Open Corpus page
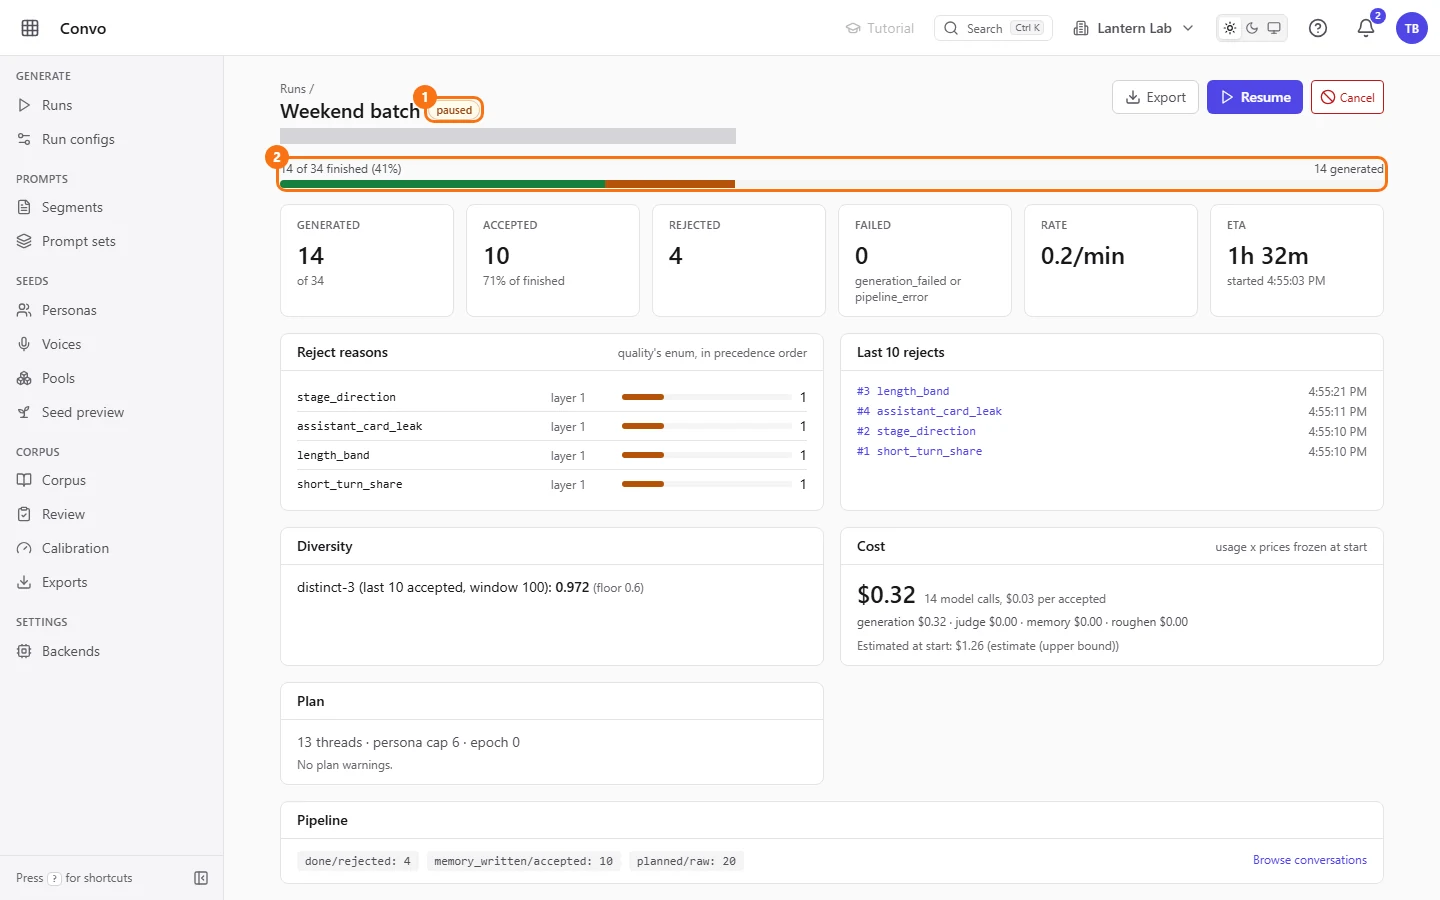Image resolution: width=1440 pixels, height=900 pixels. point(111,480)
